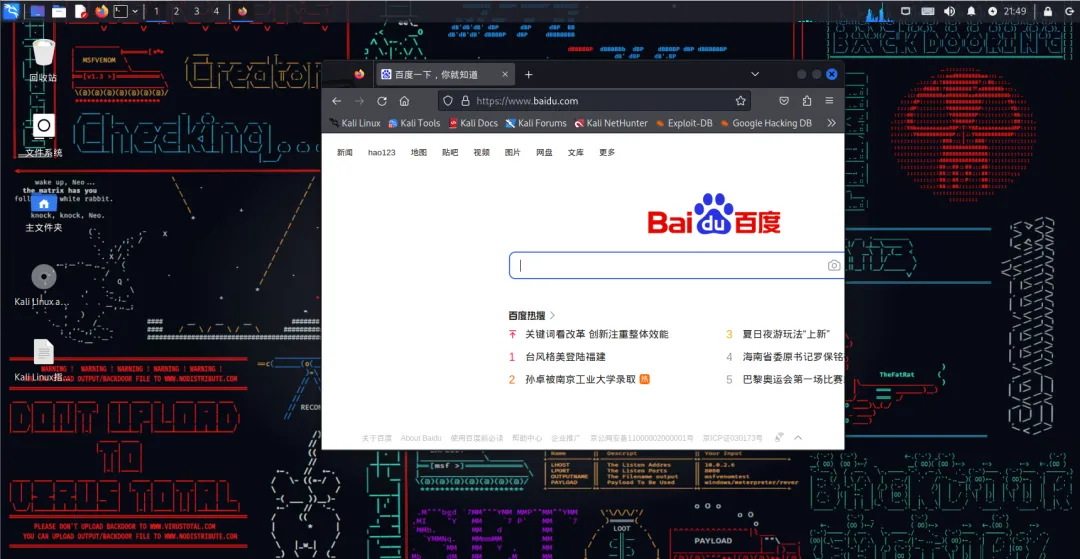
Task: Open a new Firefox tab
Action: tap(528, 74)
